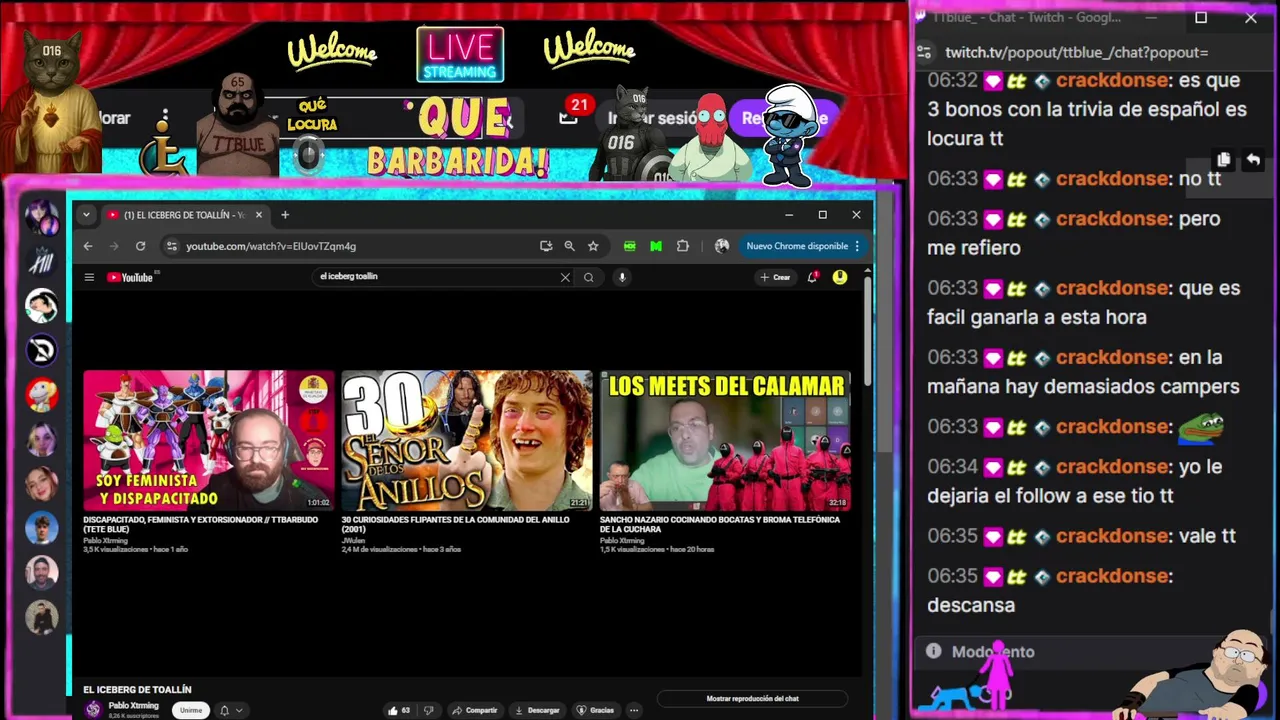Expand notification preferences bell dropdown under the video

click(230, 710)
